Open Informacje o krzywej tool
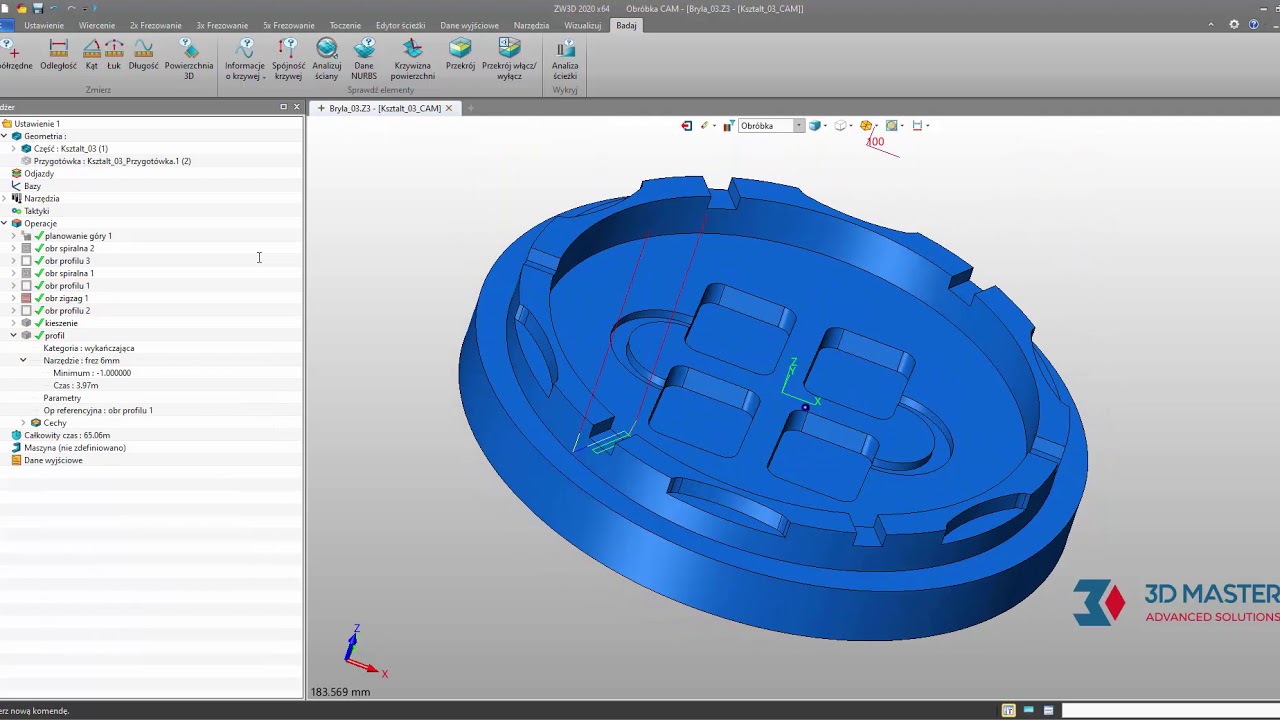This screenshot has width=1280, height=720. pyautogui.click(x=245, y=59)
